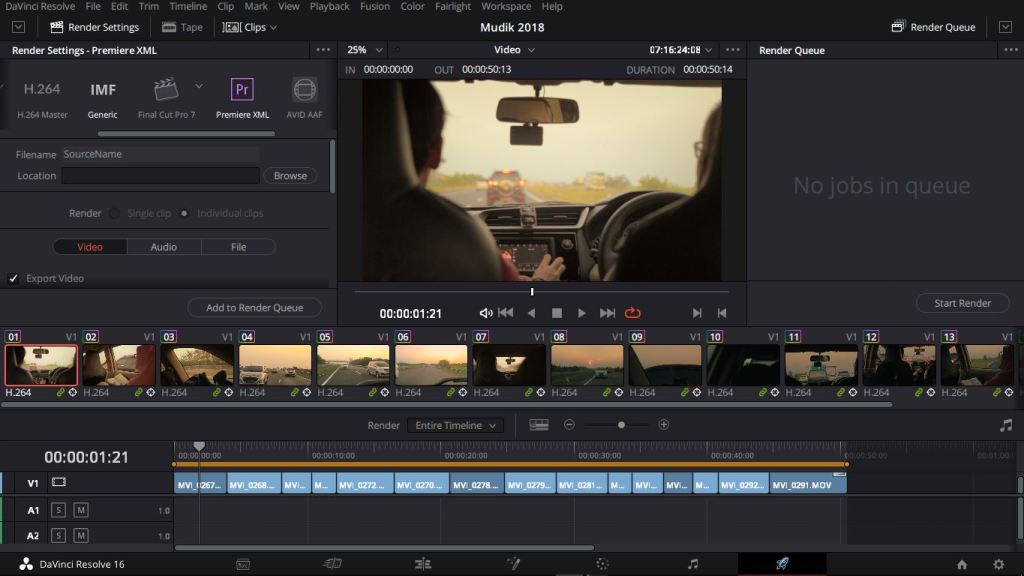The width and height of the screenshot is (1024, 576).
Task: Enable the Export Video checkbox
Action: tap(14, 278)
